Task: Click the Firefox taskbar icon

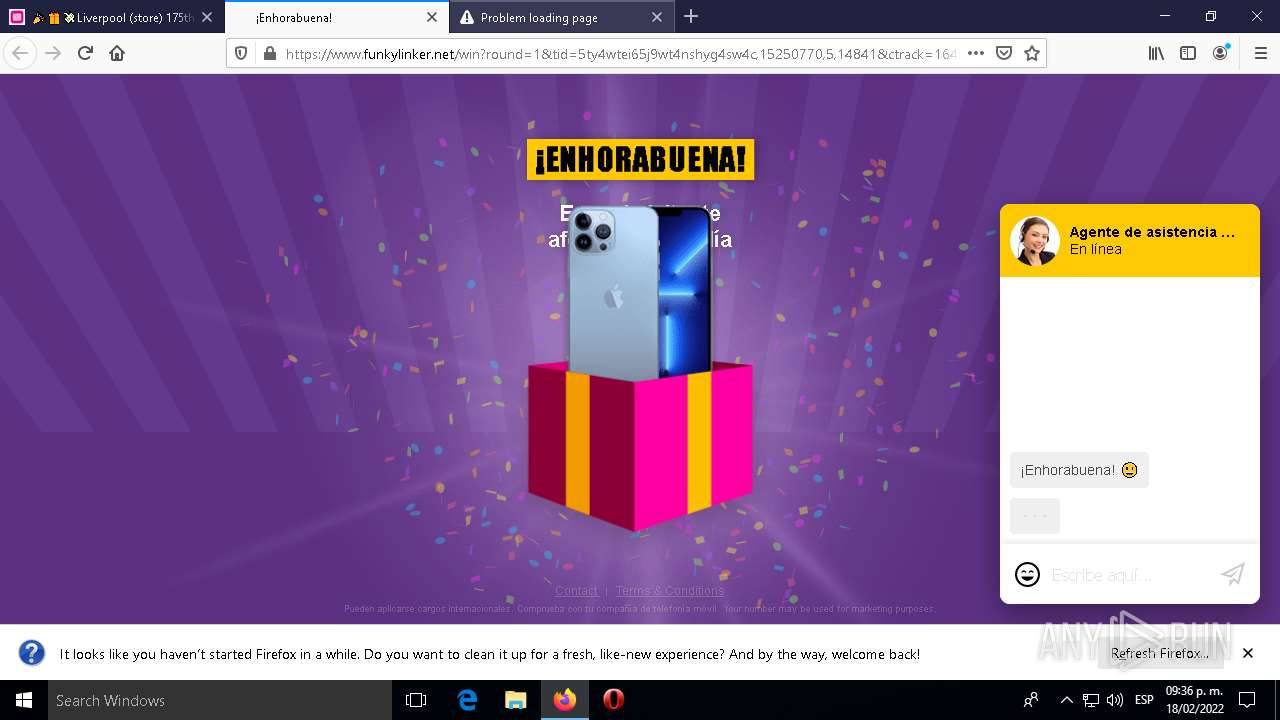Action: [x=565, y=700]
